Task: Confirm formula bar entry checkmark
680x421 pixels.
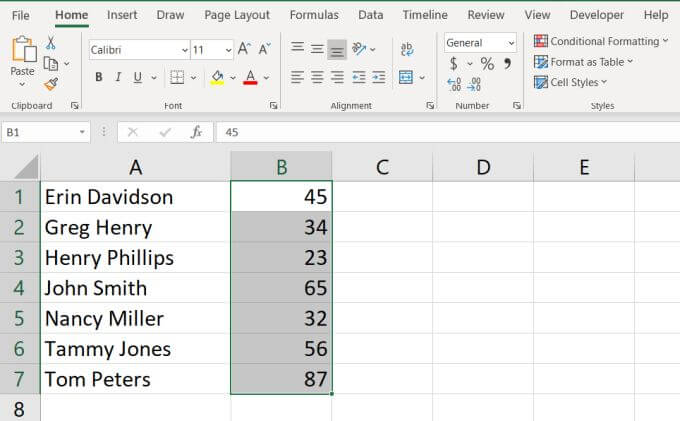Action: click(x=165, y=132)
